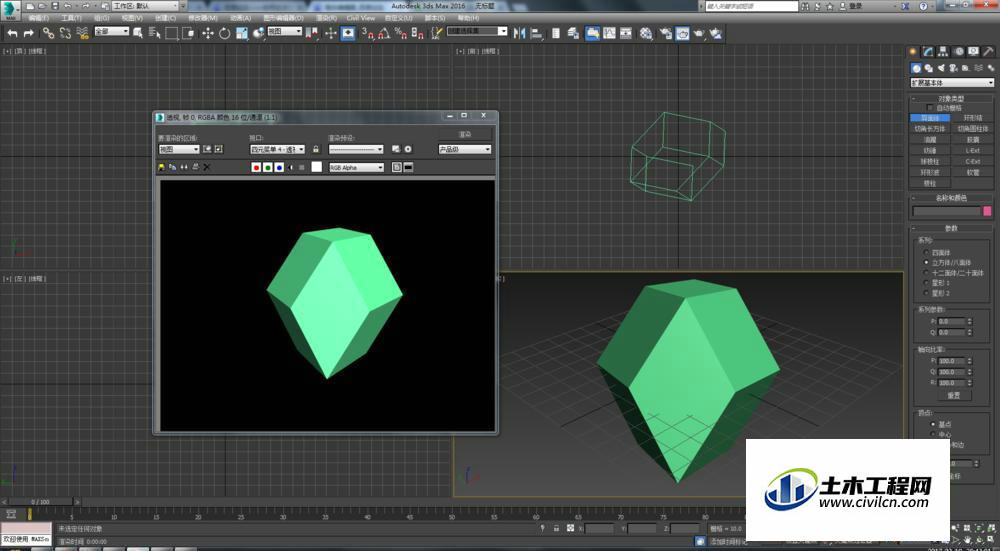Open the Material Editor from toolbar
The image size is (1000, 551).
click(646, 33)
